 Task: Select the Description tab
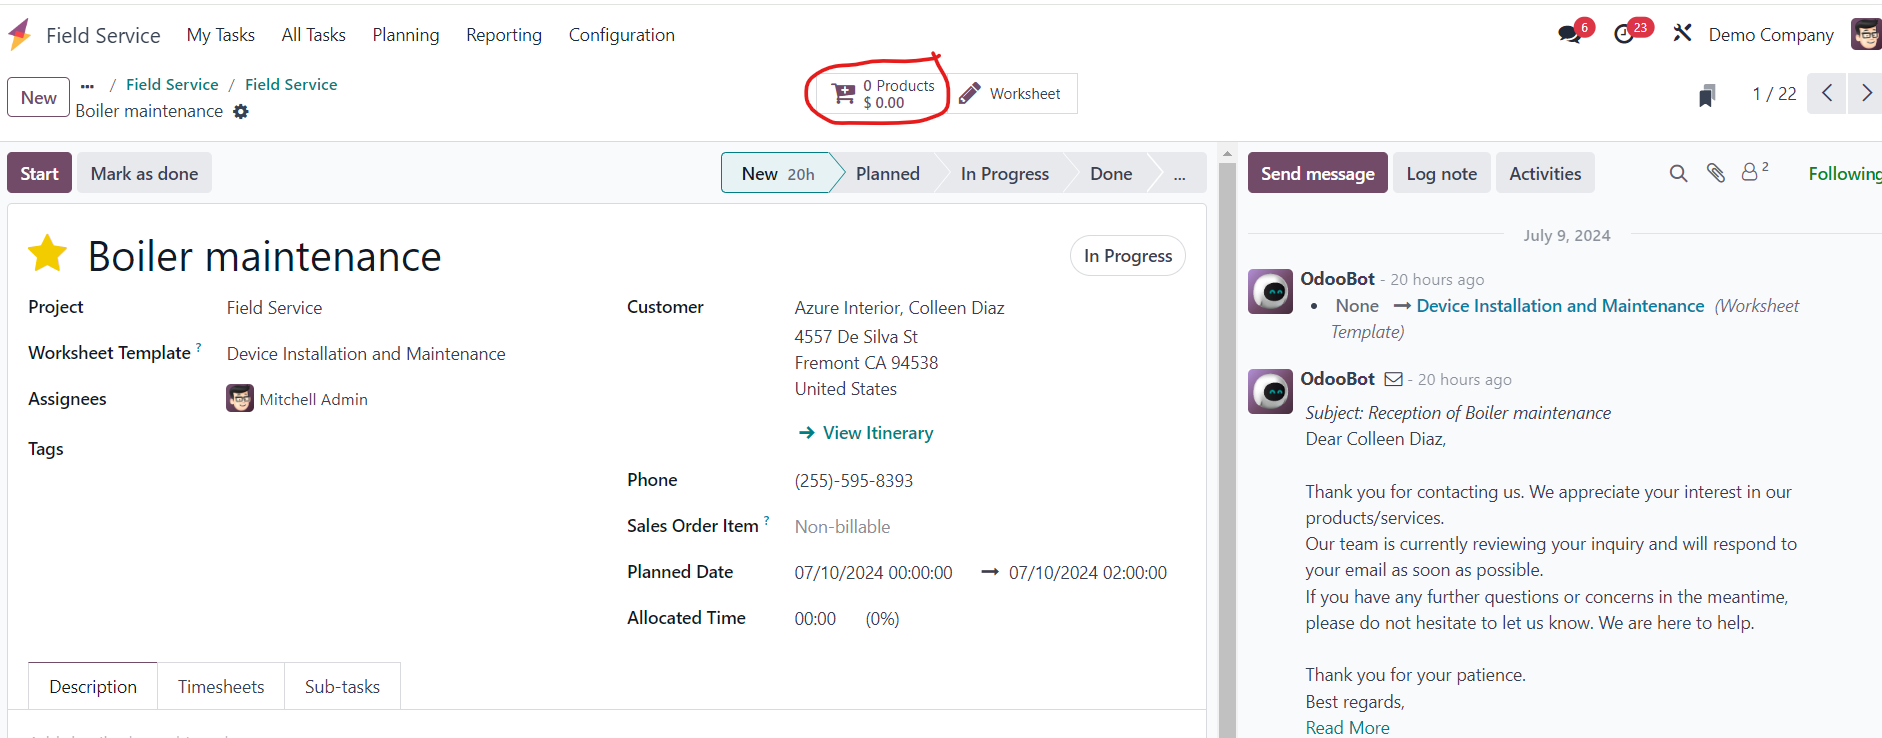[x=93, y=686]
